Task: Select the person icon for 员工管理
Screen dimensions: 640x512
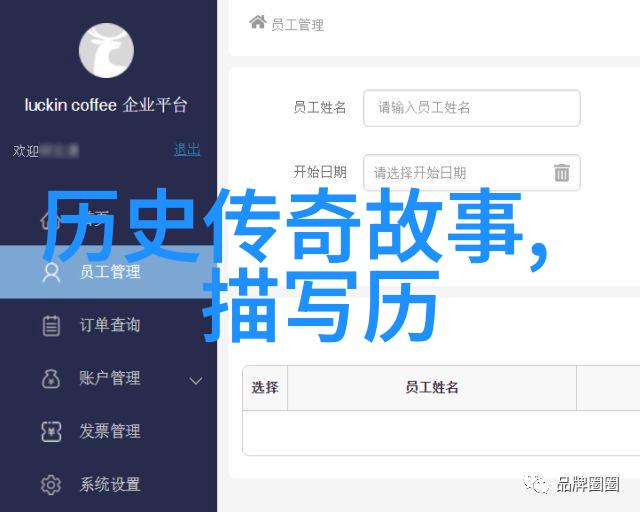Action: click(51, 272)
